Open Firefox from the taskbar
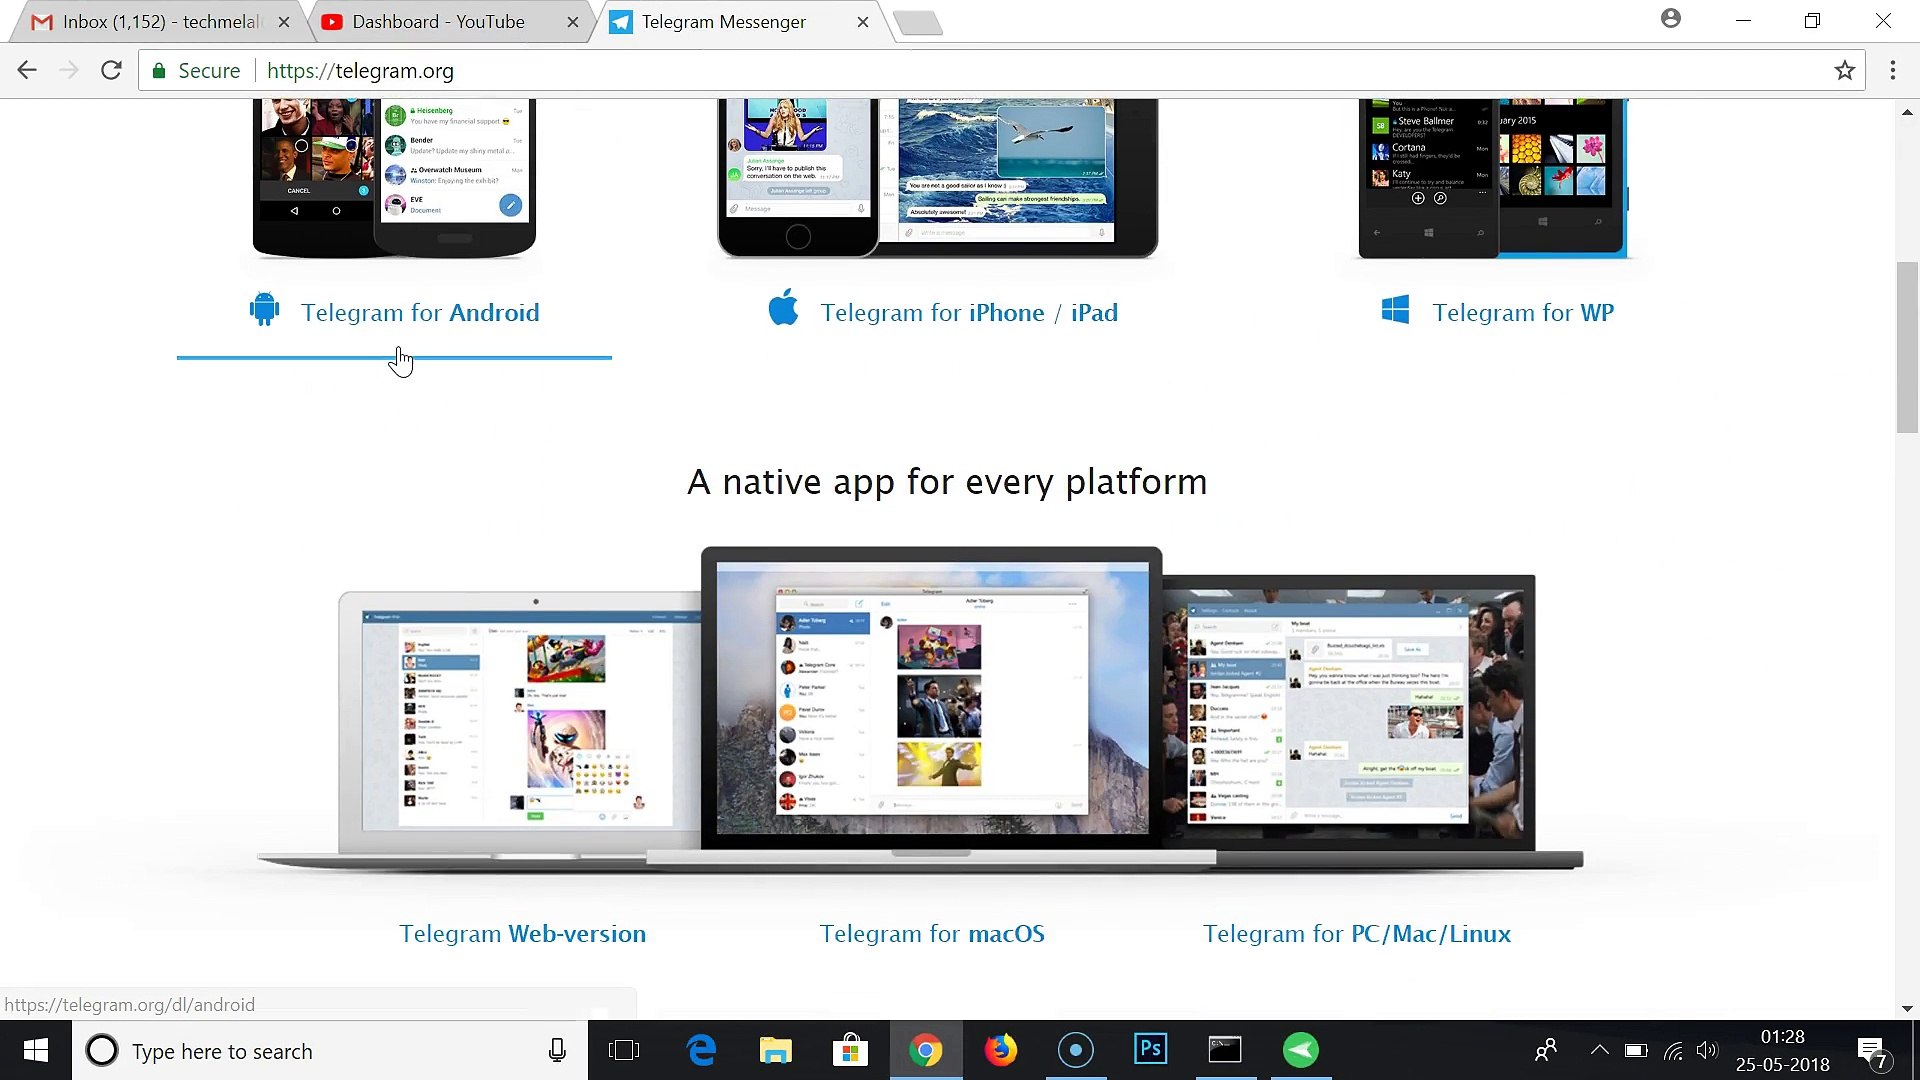 [1000, 1050]
